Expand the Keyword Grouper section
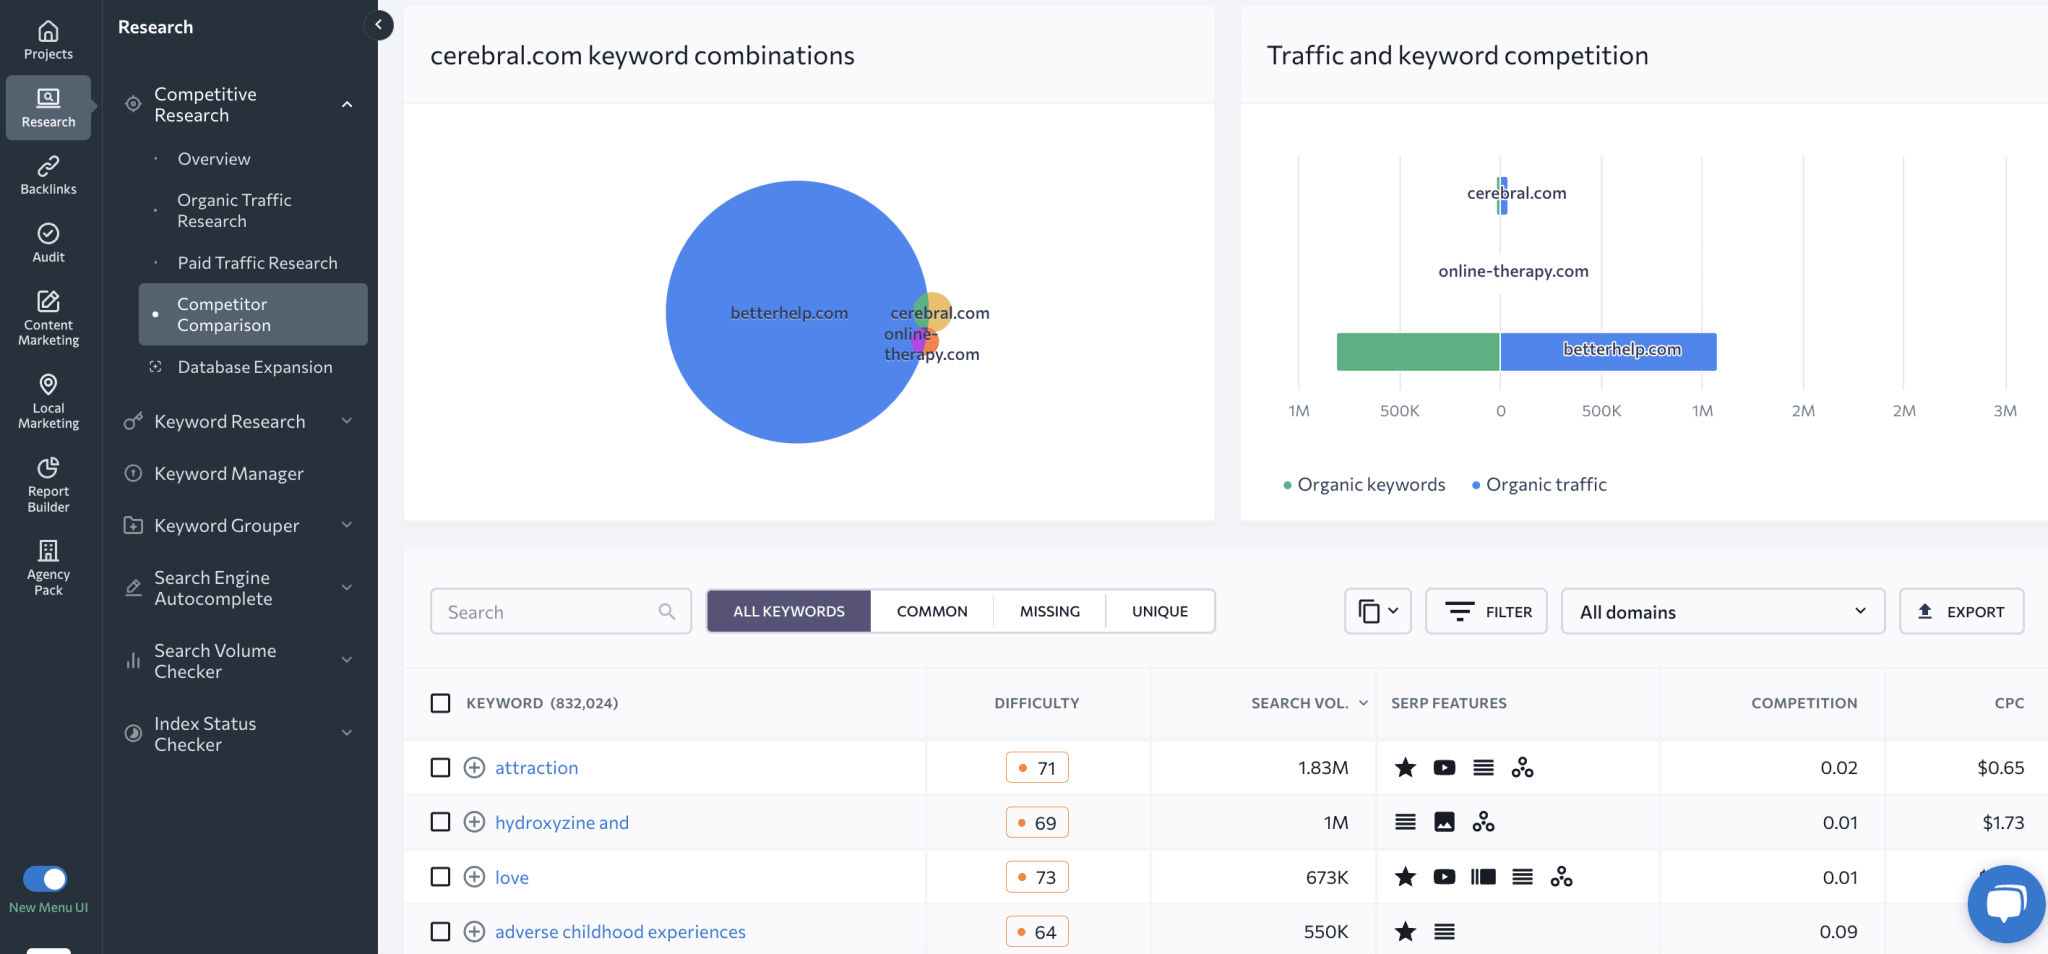This screenshot has width=2048, height=954. click(x=347, y=525)
